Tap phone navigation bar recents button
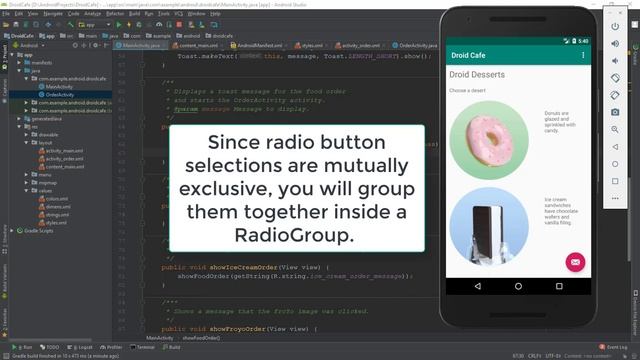640x360 pixels. pos(559,286)
